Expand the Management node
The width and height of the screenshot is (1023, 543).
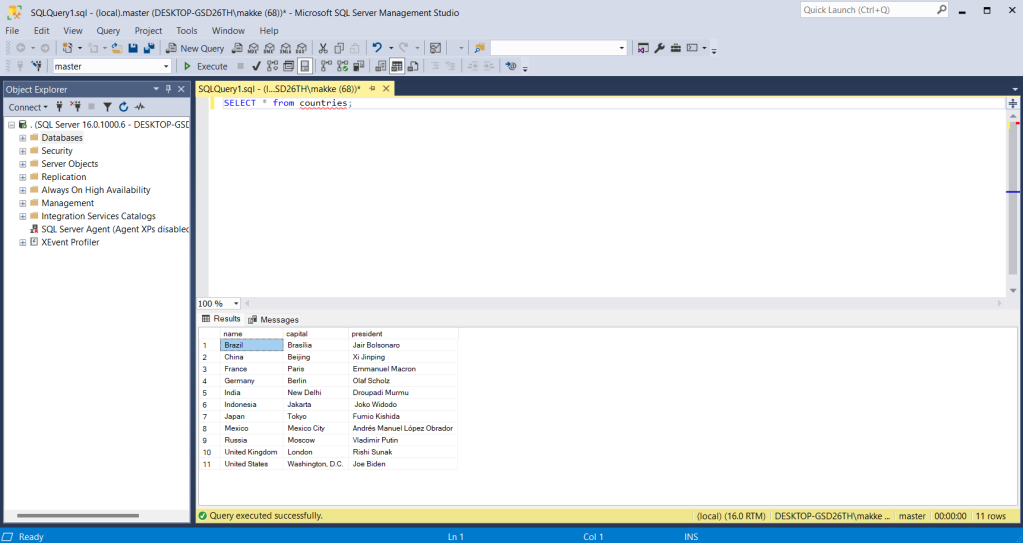[23, 203]
